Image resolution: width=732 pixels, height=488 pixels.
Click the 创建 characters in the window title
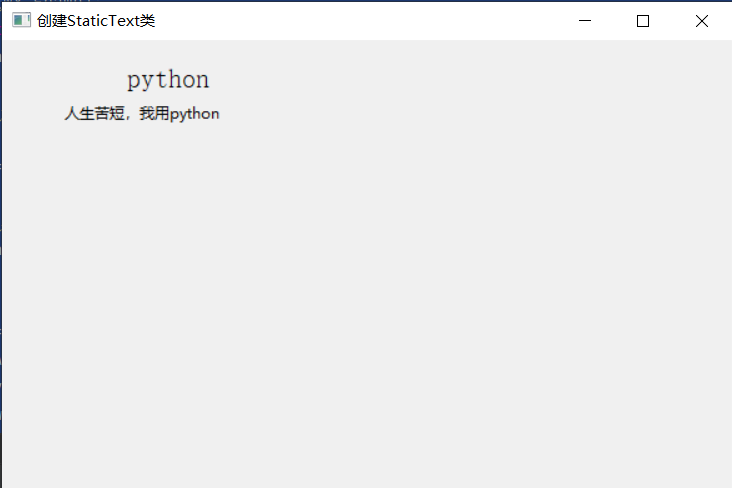(x=52, y=21)
